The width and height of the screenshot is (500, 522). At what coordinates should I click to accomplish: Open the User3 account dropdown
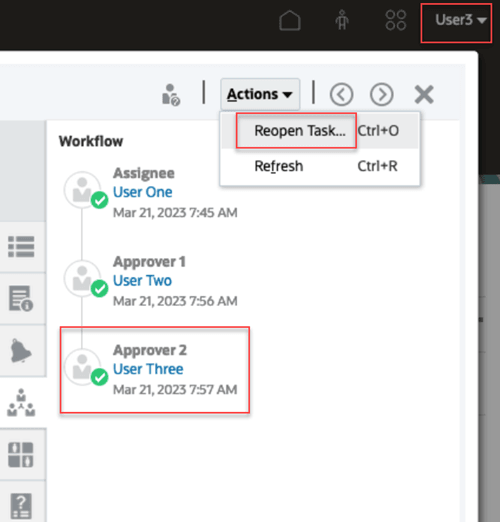[x=461, y=20]
